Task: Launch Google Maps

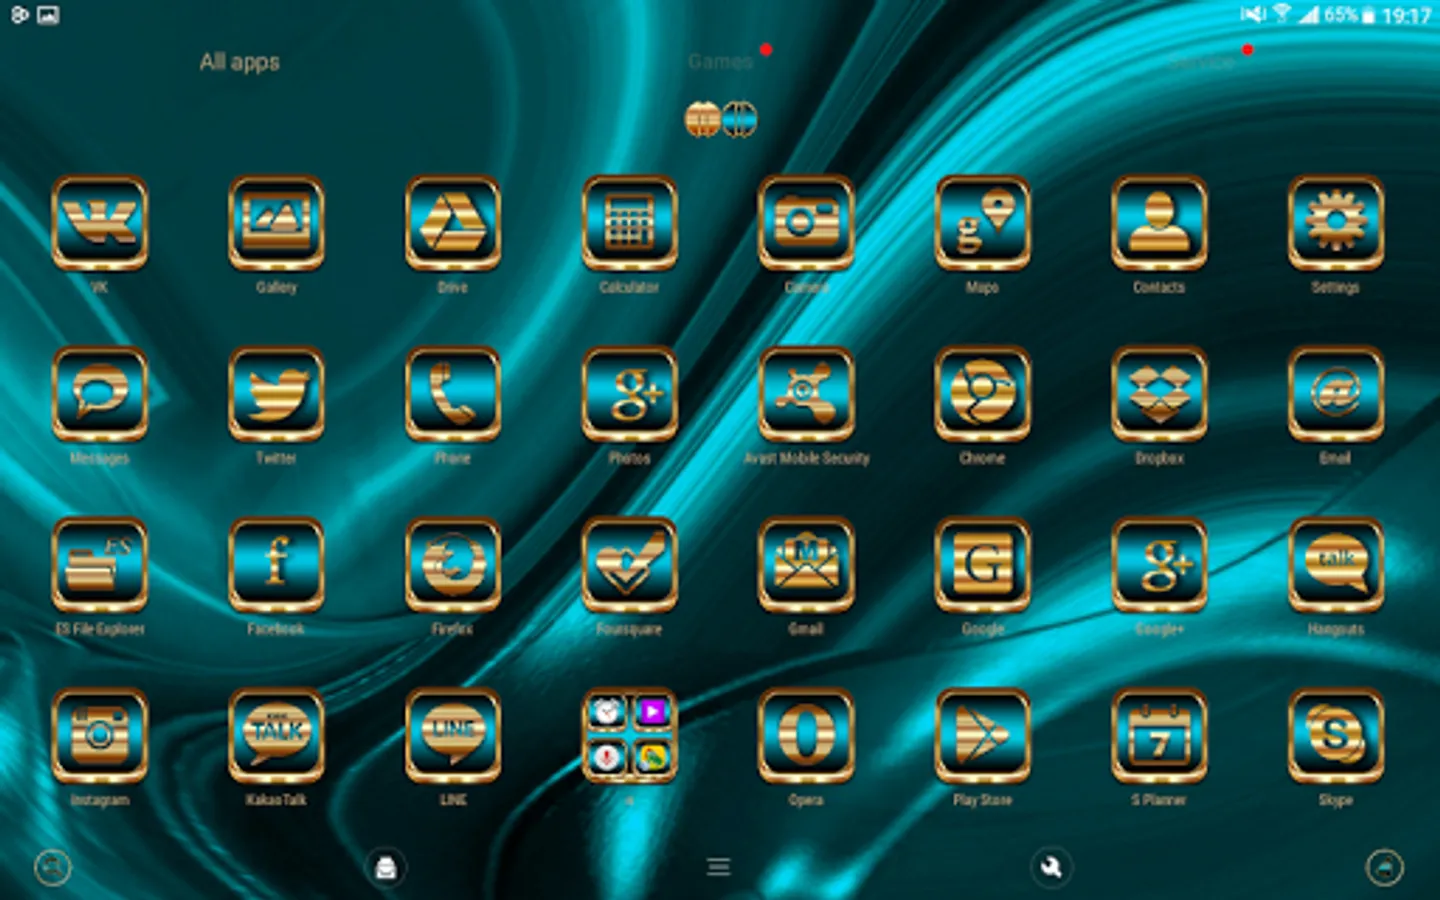Action: coord(983,223)
